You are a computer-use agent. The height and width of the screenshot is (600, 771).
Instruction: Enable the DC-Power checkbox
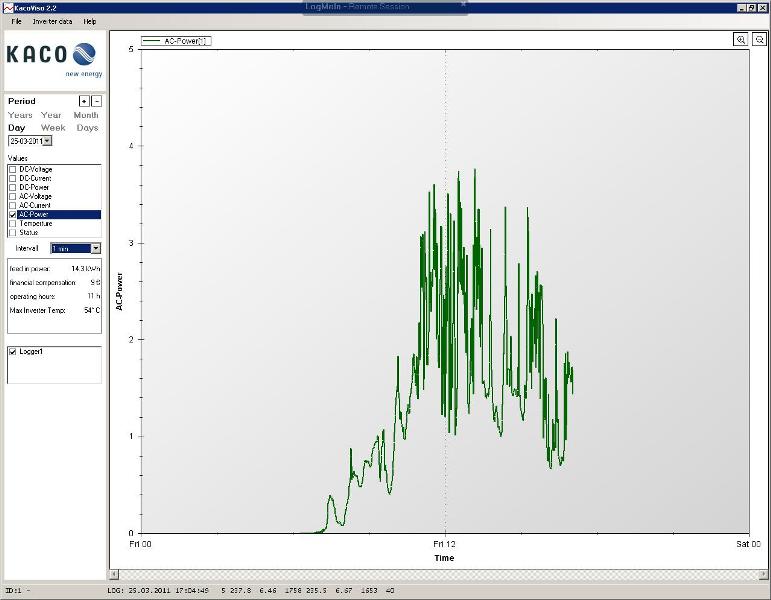(x=13, y=187)
